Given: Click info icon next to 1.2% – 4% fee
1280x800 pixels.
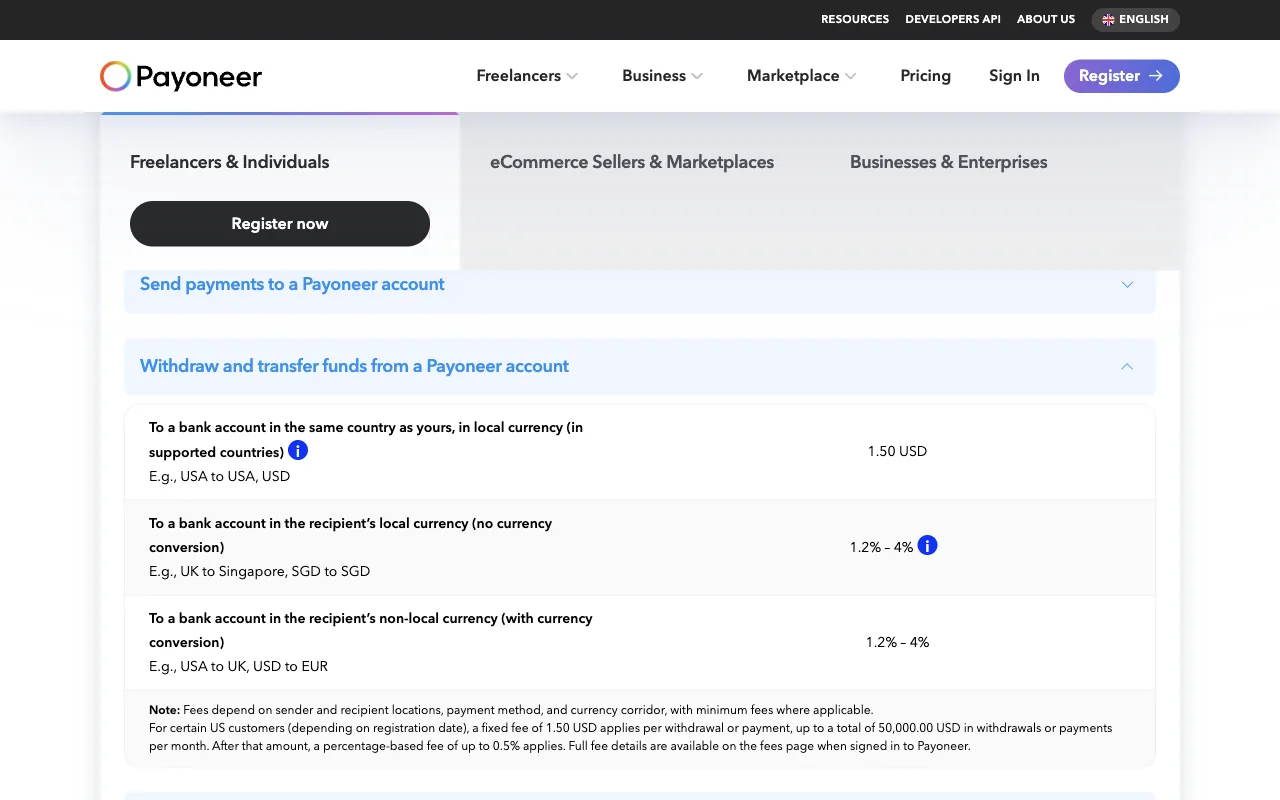Looking at the screenshot, I should [x=928, y=545].
